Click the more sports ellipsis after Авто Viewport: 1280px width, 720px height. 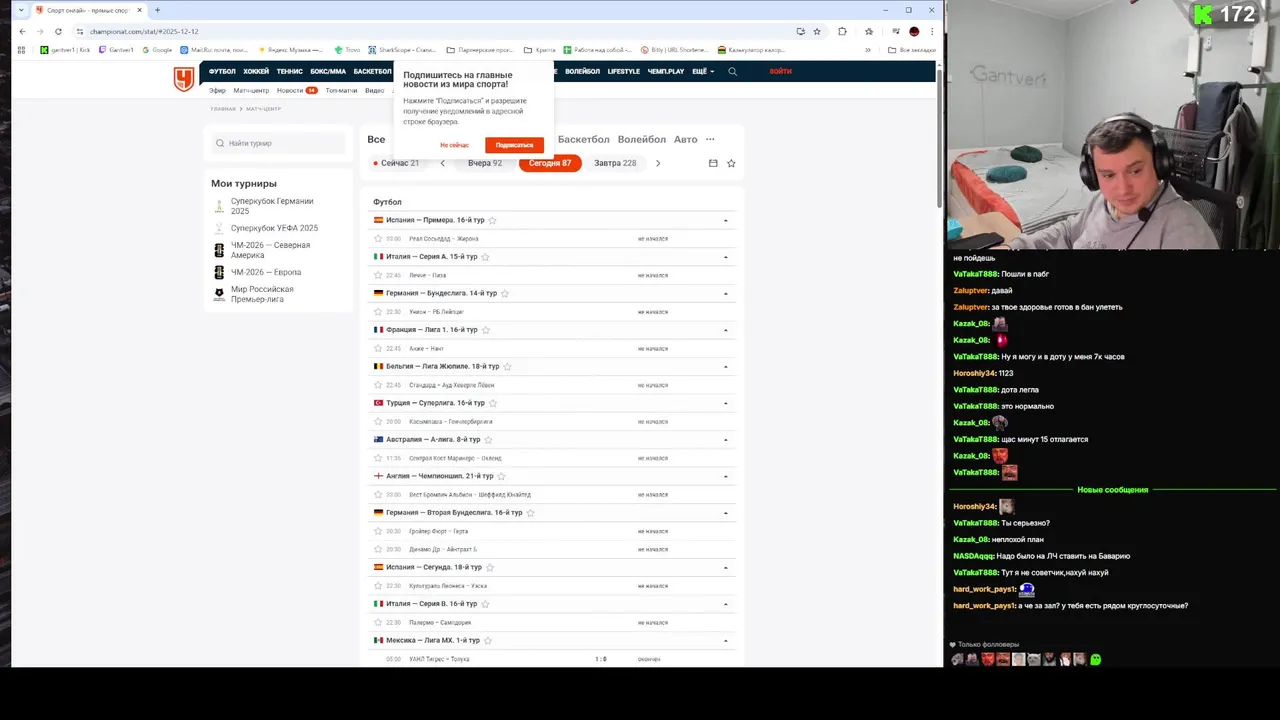(x=710, y=139)
